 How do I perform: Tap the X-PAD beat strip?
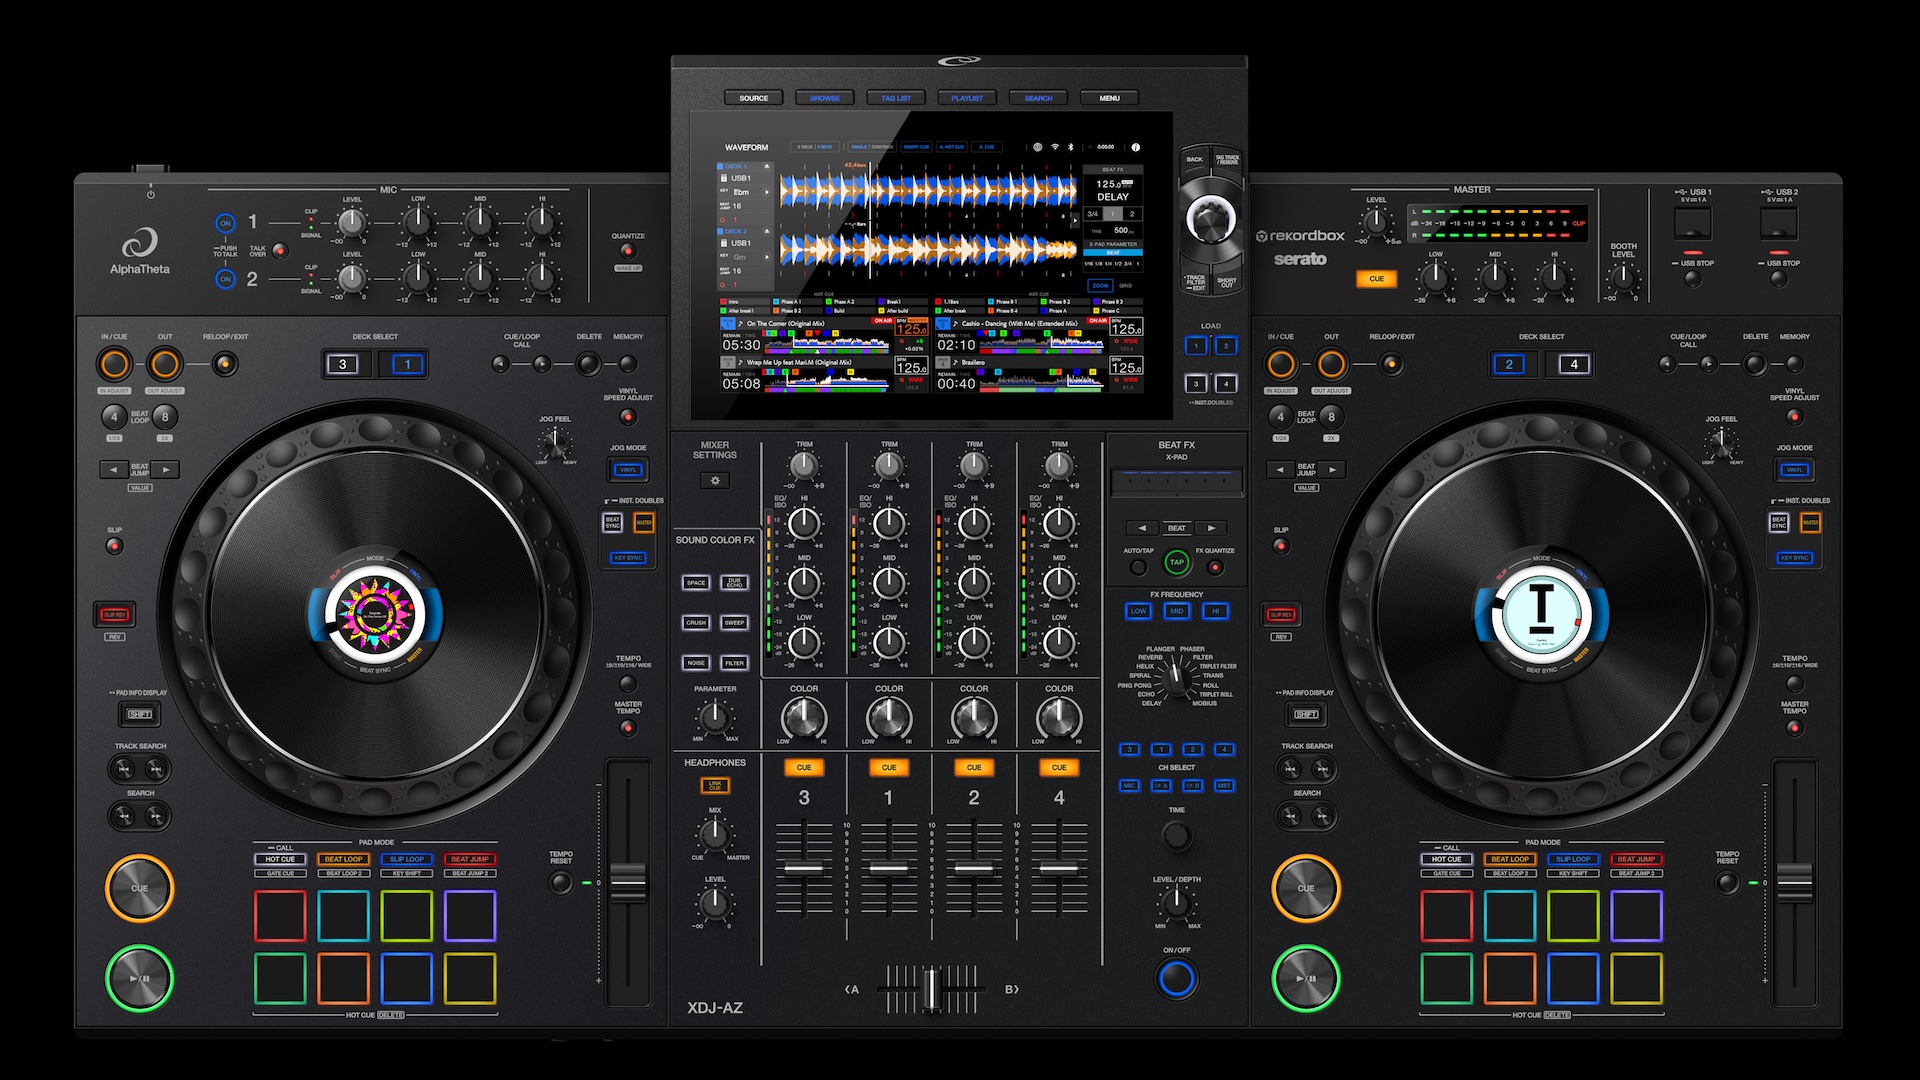point(1175,482)
